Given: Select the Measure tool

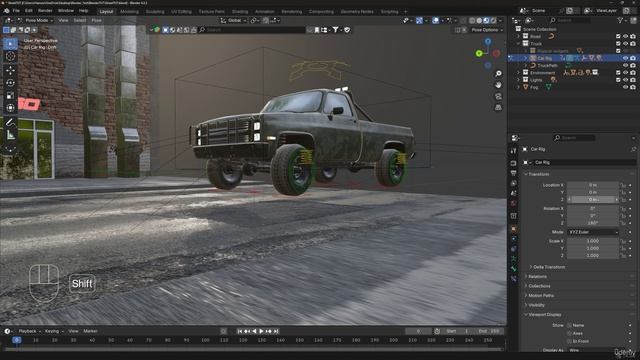Looking at the screenshot, I should [x=10, y=135].
